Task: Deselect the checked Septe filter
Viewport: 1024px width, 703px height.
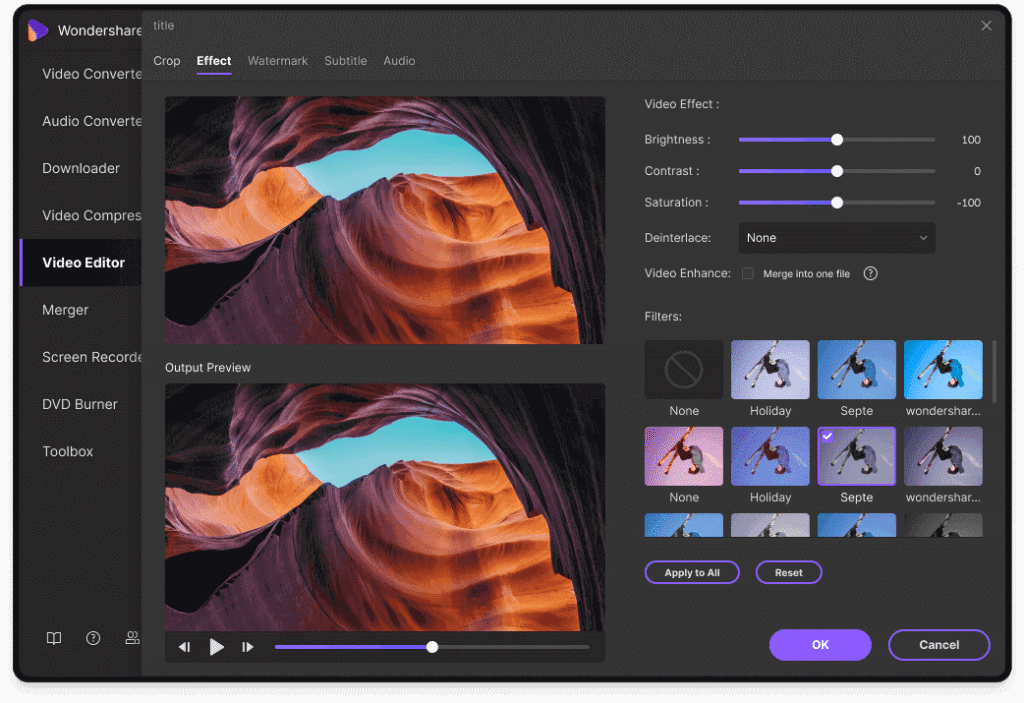Action: (x=856, y=455)
